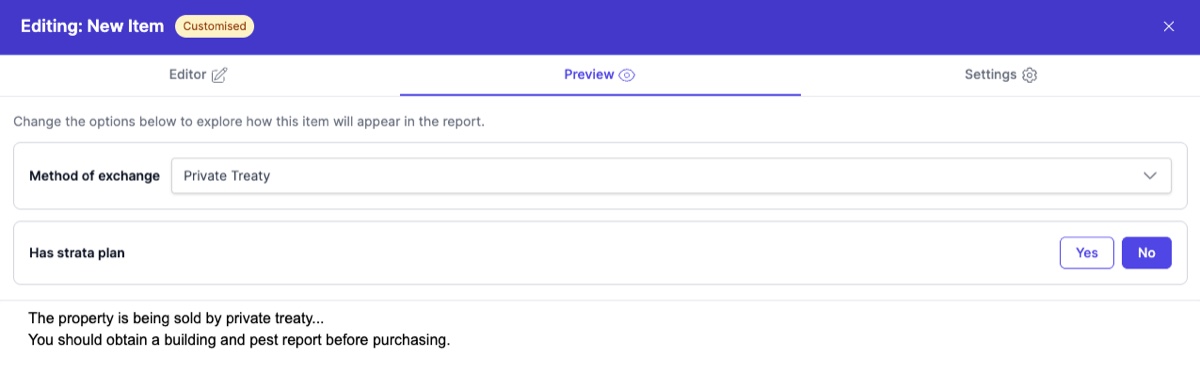Click the 'Change the options below' hint text

point(249,122)
